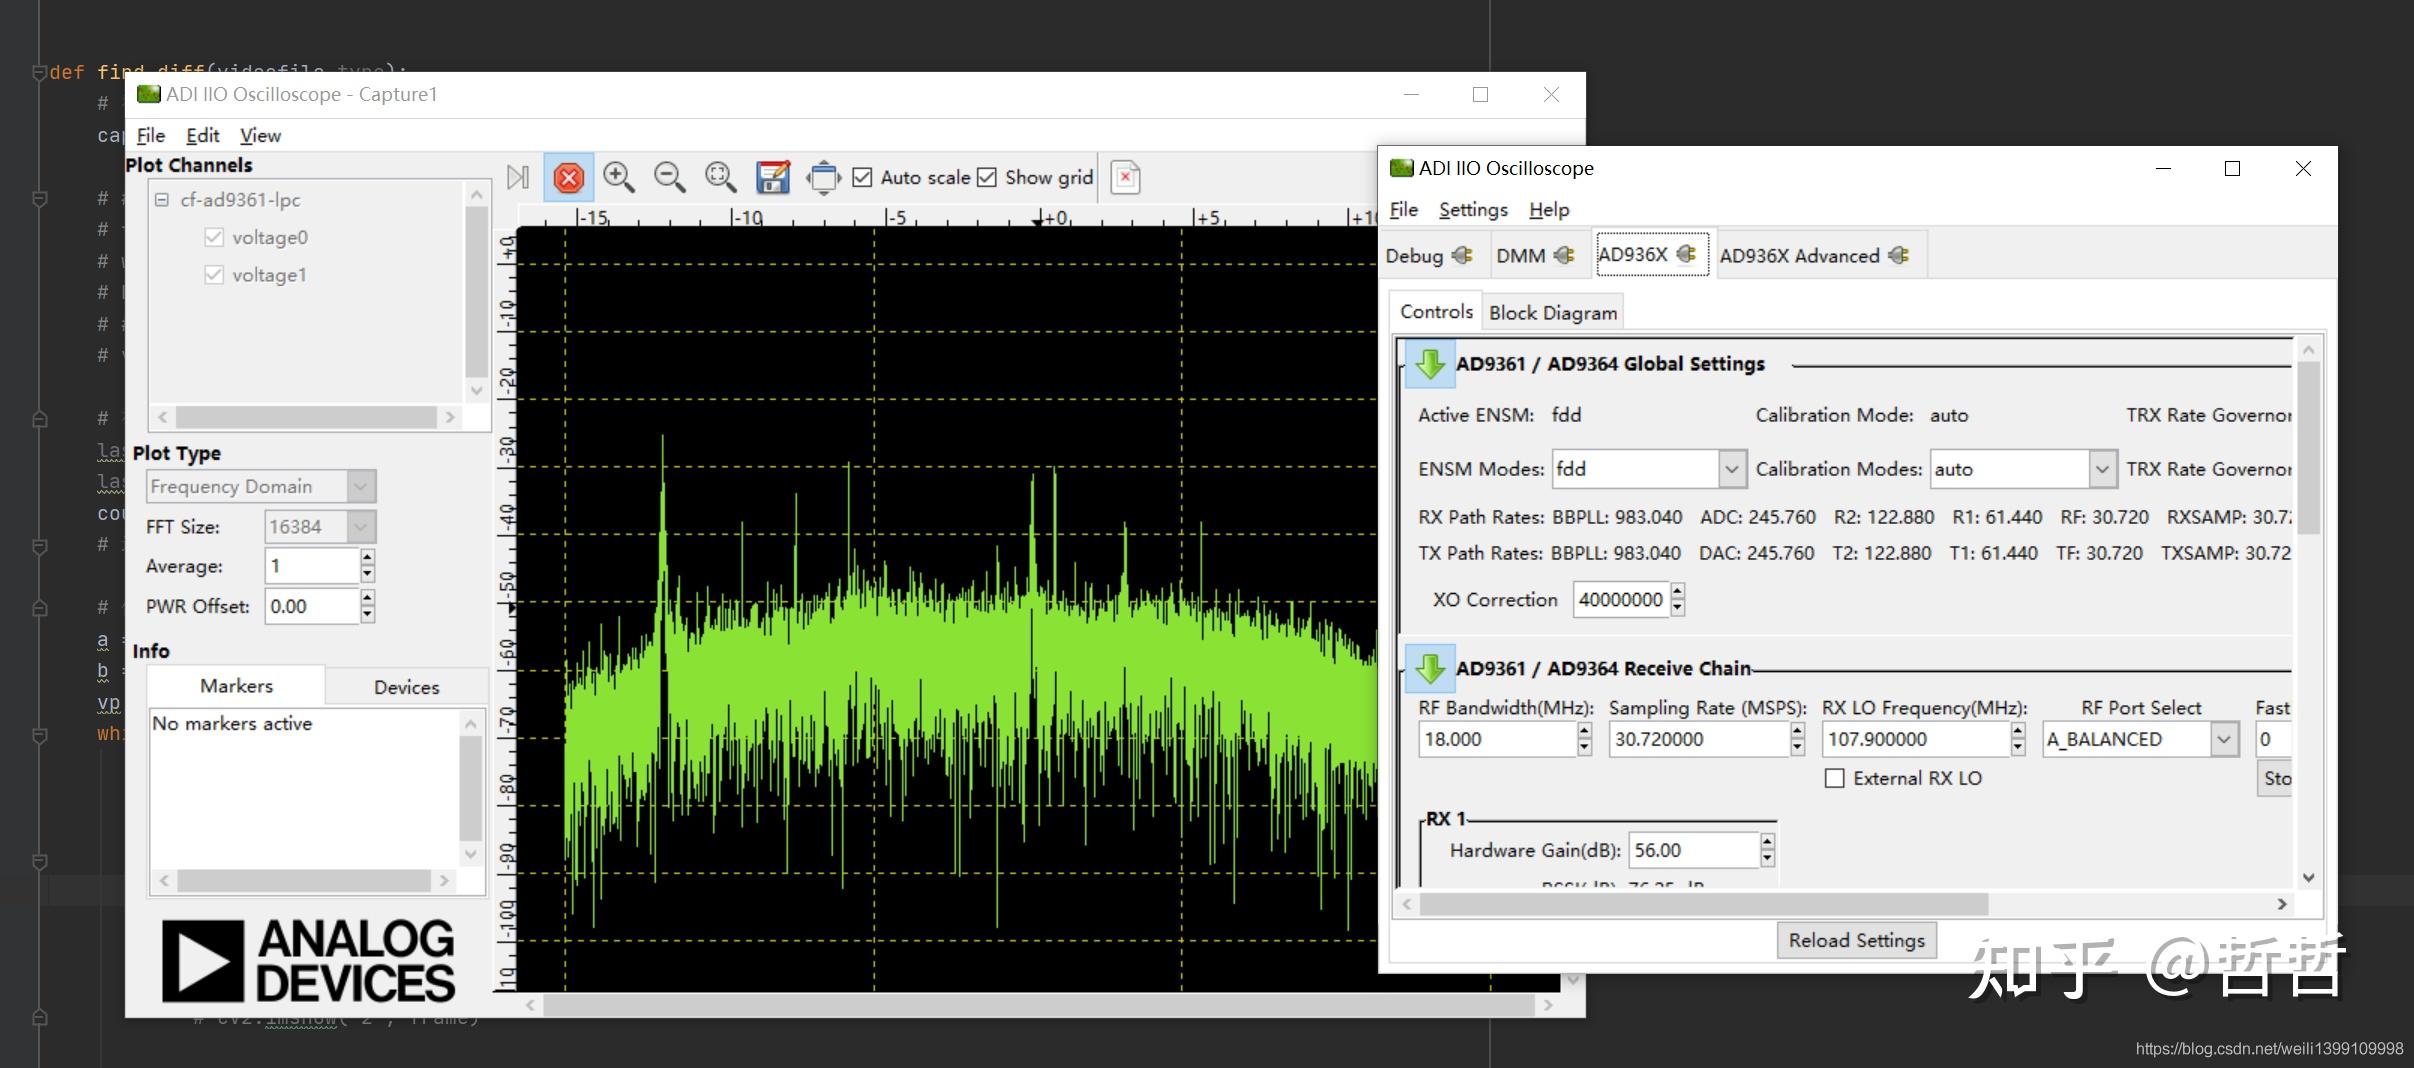
Task: Expand the Calibration Modes combo box
Action: 2101,469
